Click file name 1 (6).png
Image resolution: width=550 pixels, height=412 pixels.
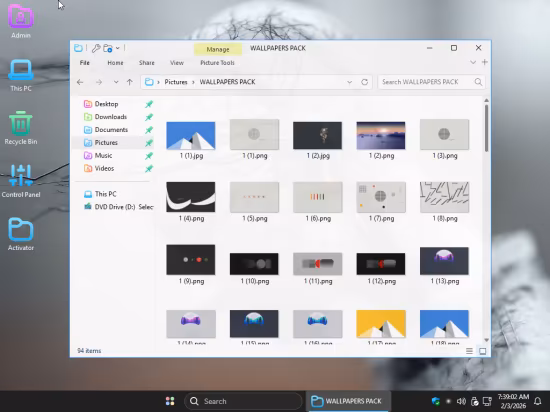(318, 218)
